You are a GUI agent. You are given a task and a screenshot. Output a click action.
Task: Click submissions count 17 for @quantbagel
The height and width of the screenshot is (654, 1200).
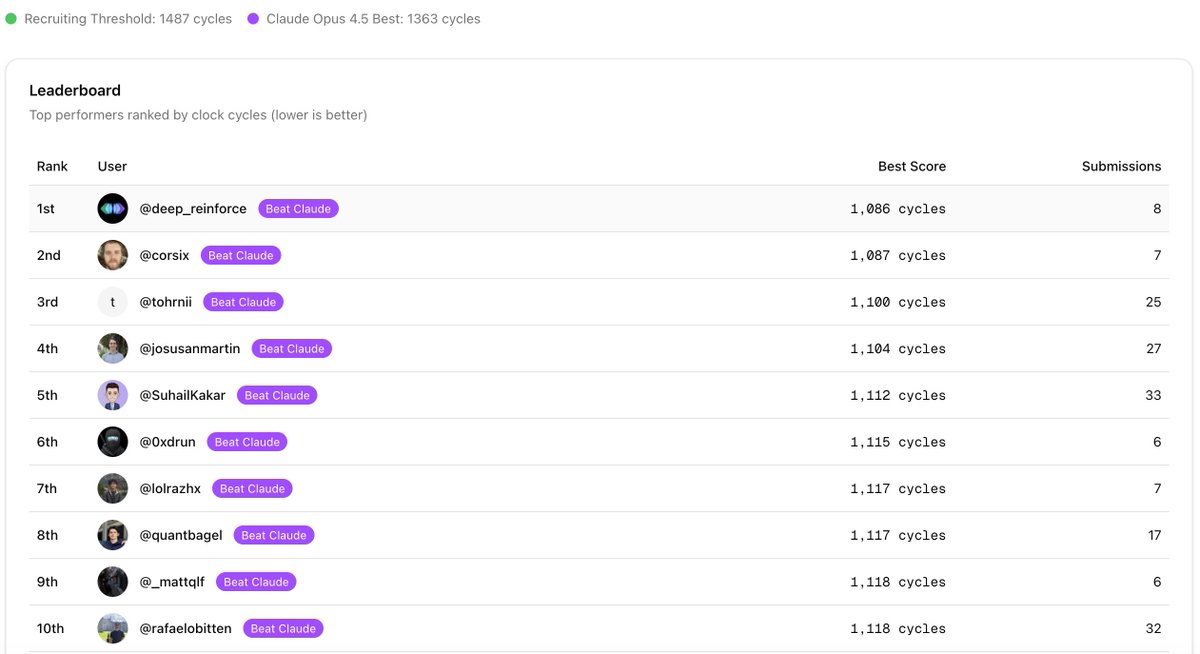[1154, 535]
